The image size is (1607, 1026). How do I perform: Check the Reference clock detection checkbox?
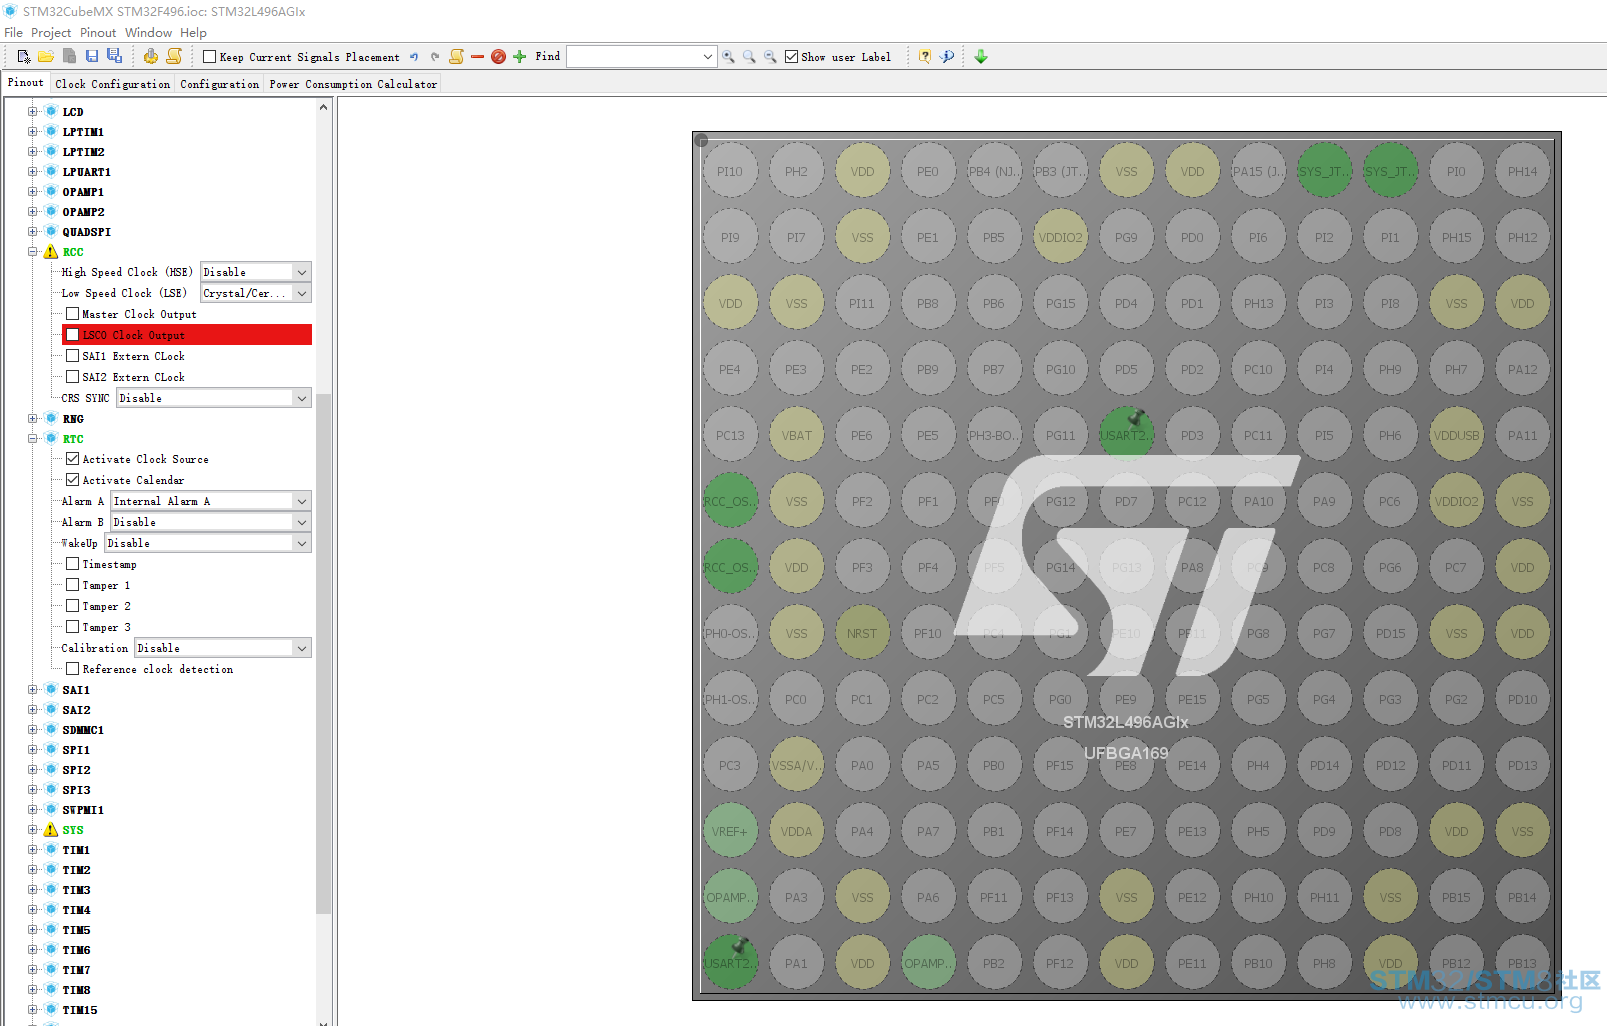coord(72,669)
